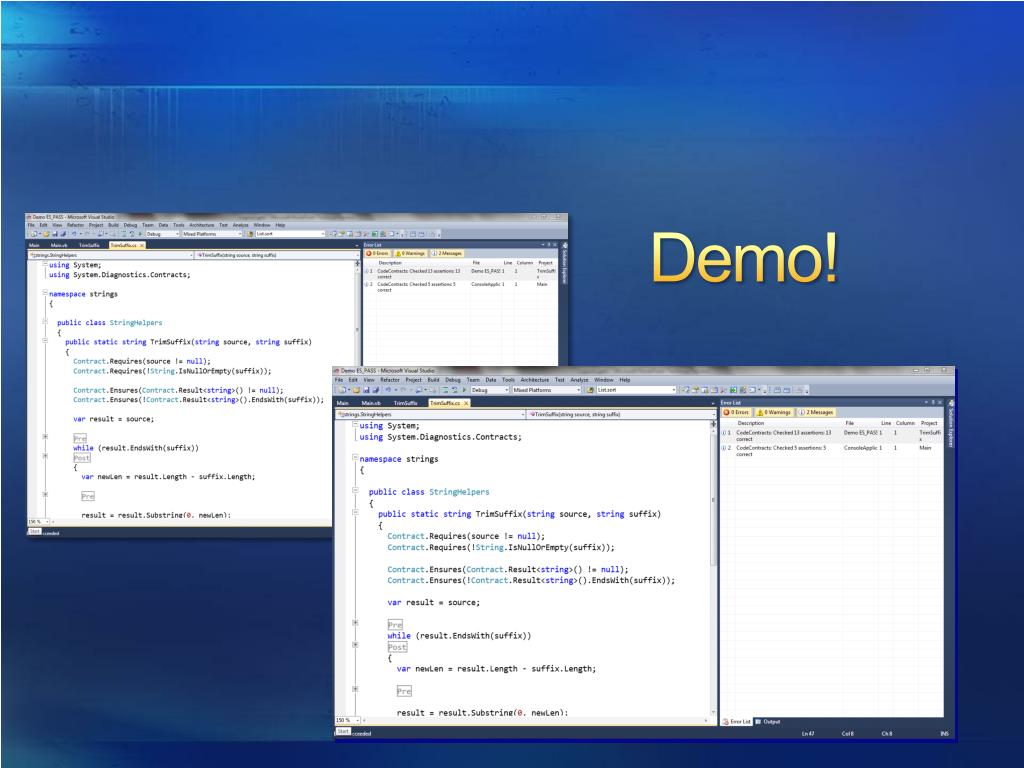Click 'Ln 47' in front window status bar
This screenshot has width=1024, height=768.
point(808,733)
